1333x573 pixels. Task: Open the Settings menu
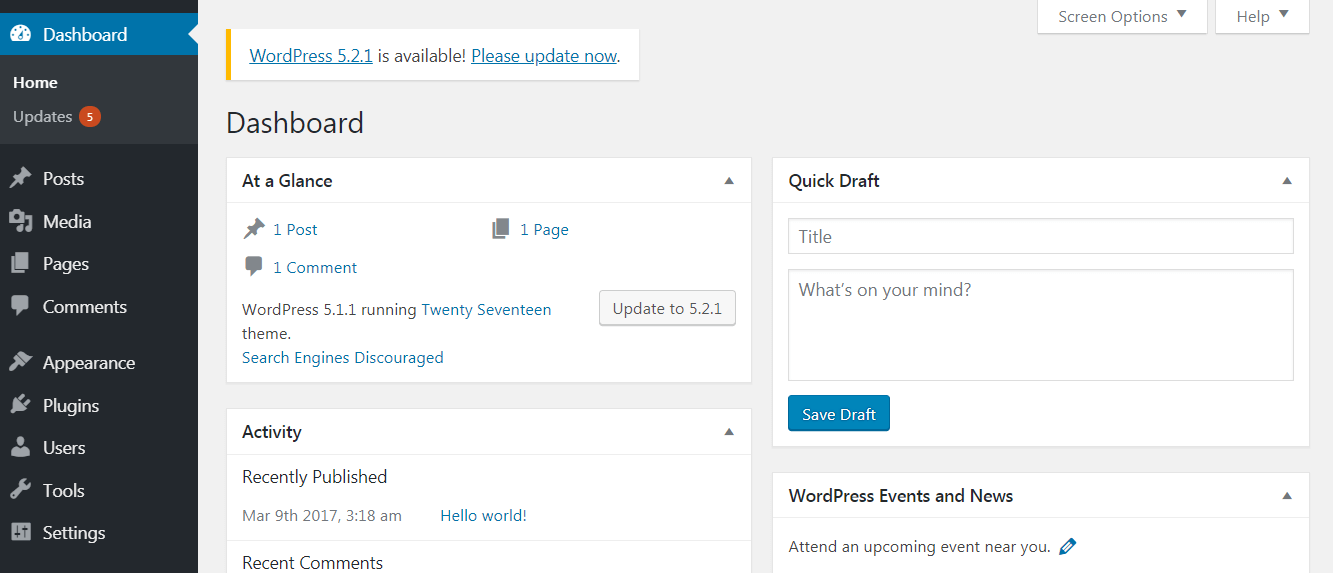point(99,532)
